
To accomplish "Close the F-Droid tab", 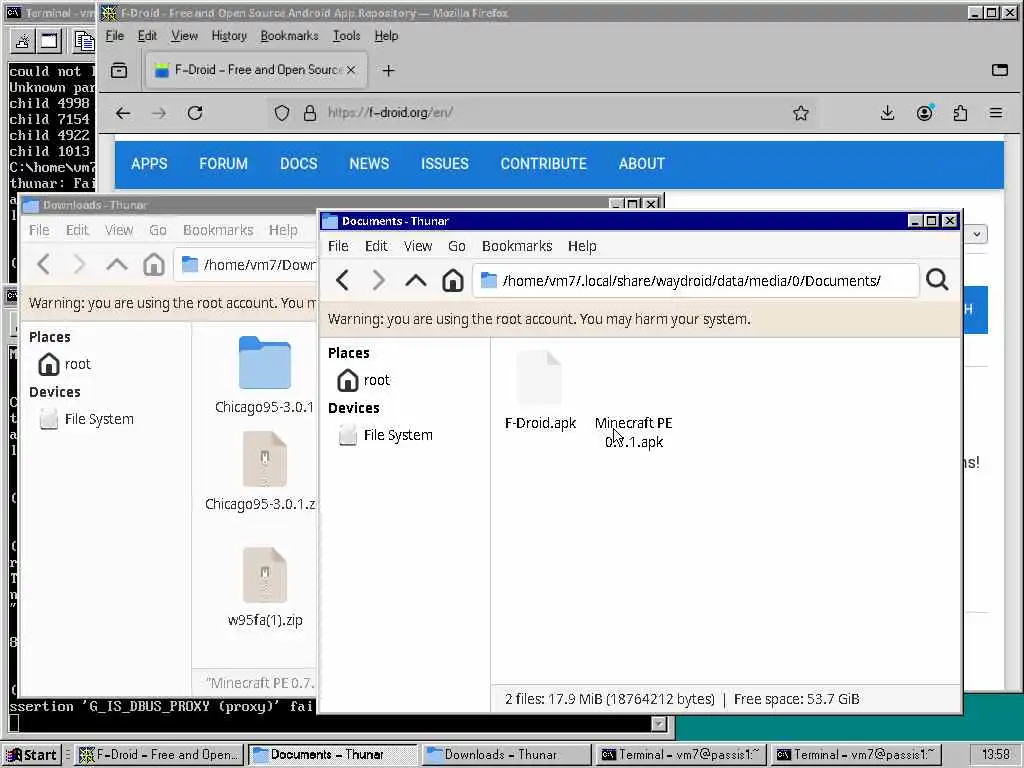I will [351, 69].
